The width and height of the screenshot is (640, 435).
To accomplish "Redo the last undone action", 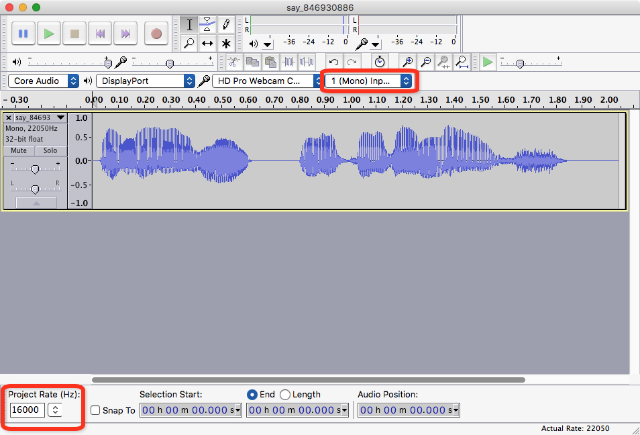I will (351, 62).
